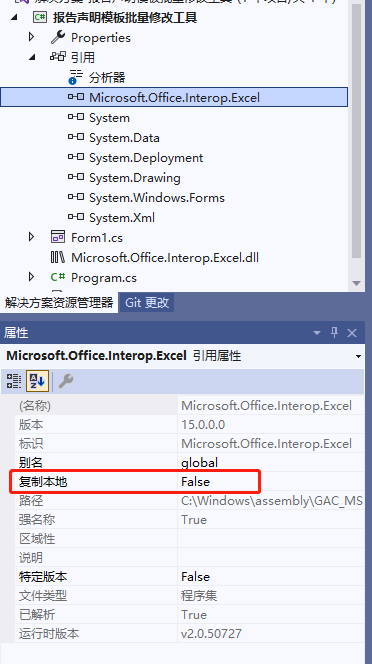The height and width of the screenshot is (664, 372).
Task: Expand the Program.cs node
Action: pyautogui.click(x=31, y=277)
